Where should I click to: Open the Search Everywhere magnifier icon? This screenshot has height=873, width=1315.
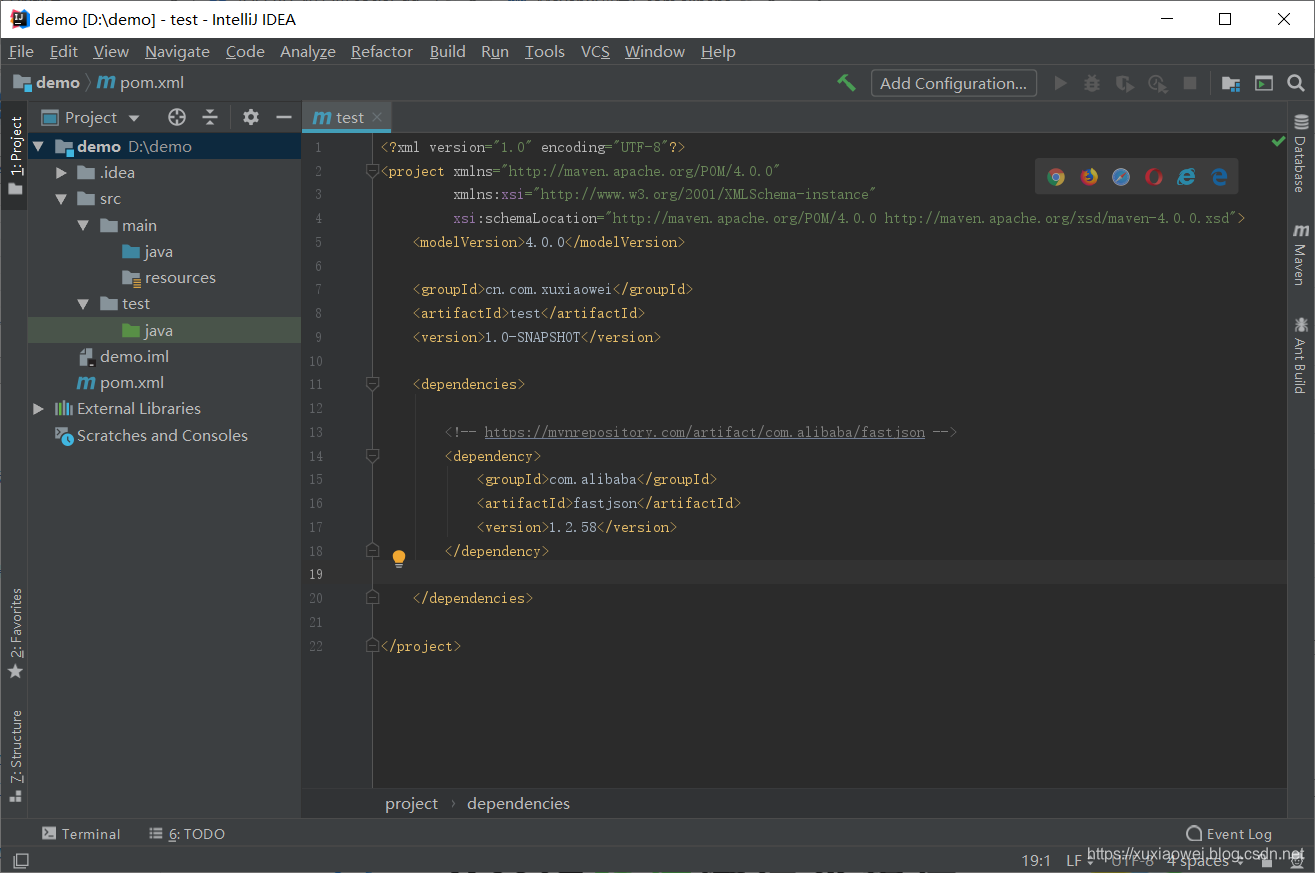coord(1295,83)
